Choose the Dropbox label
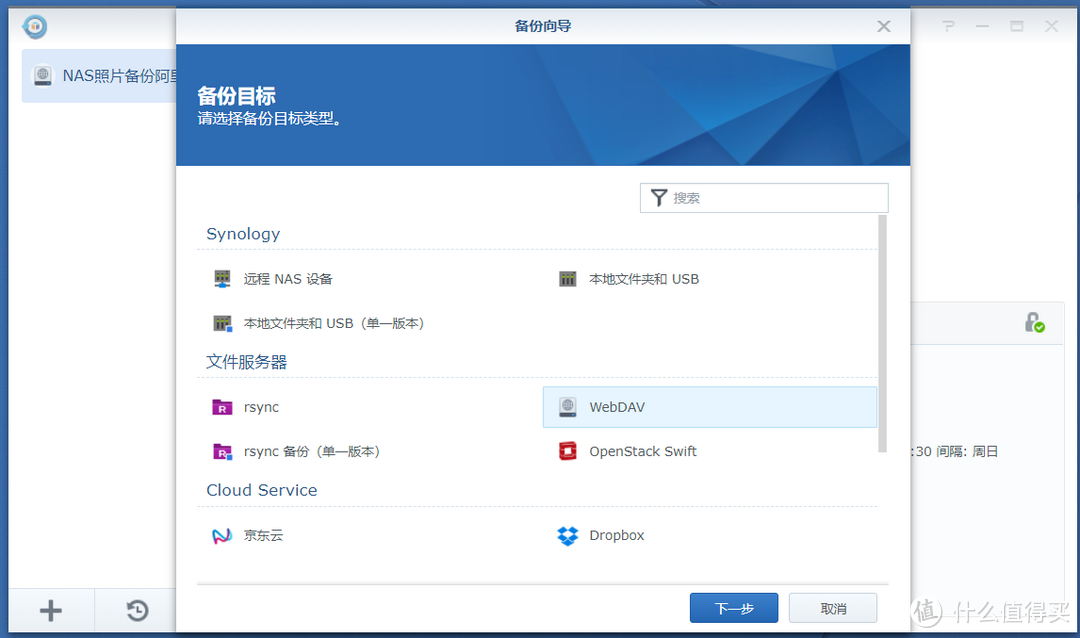This screenshot has width=1080, height=638. (x=616, y=535)
